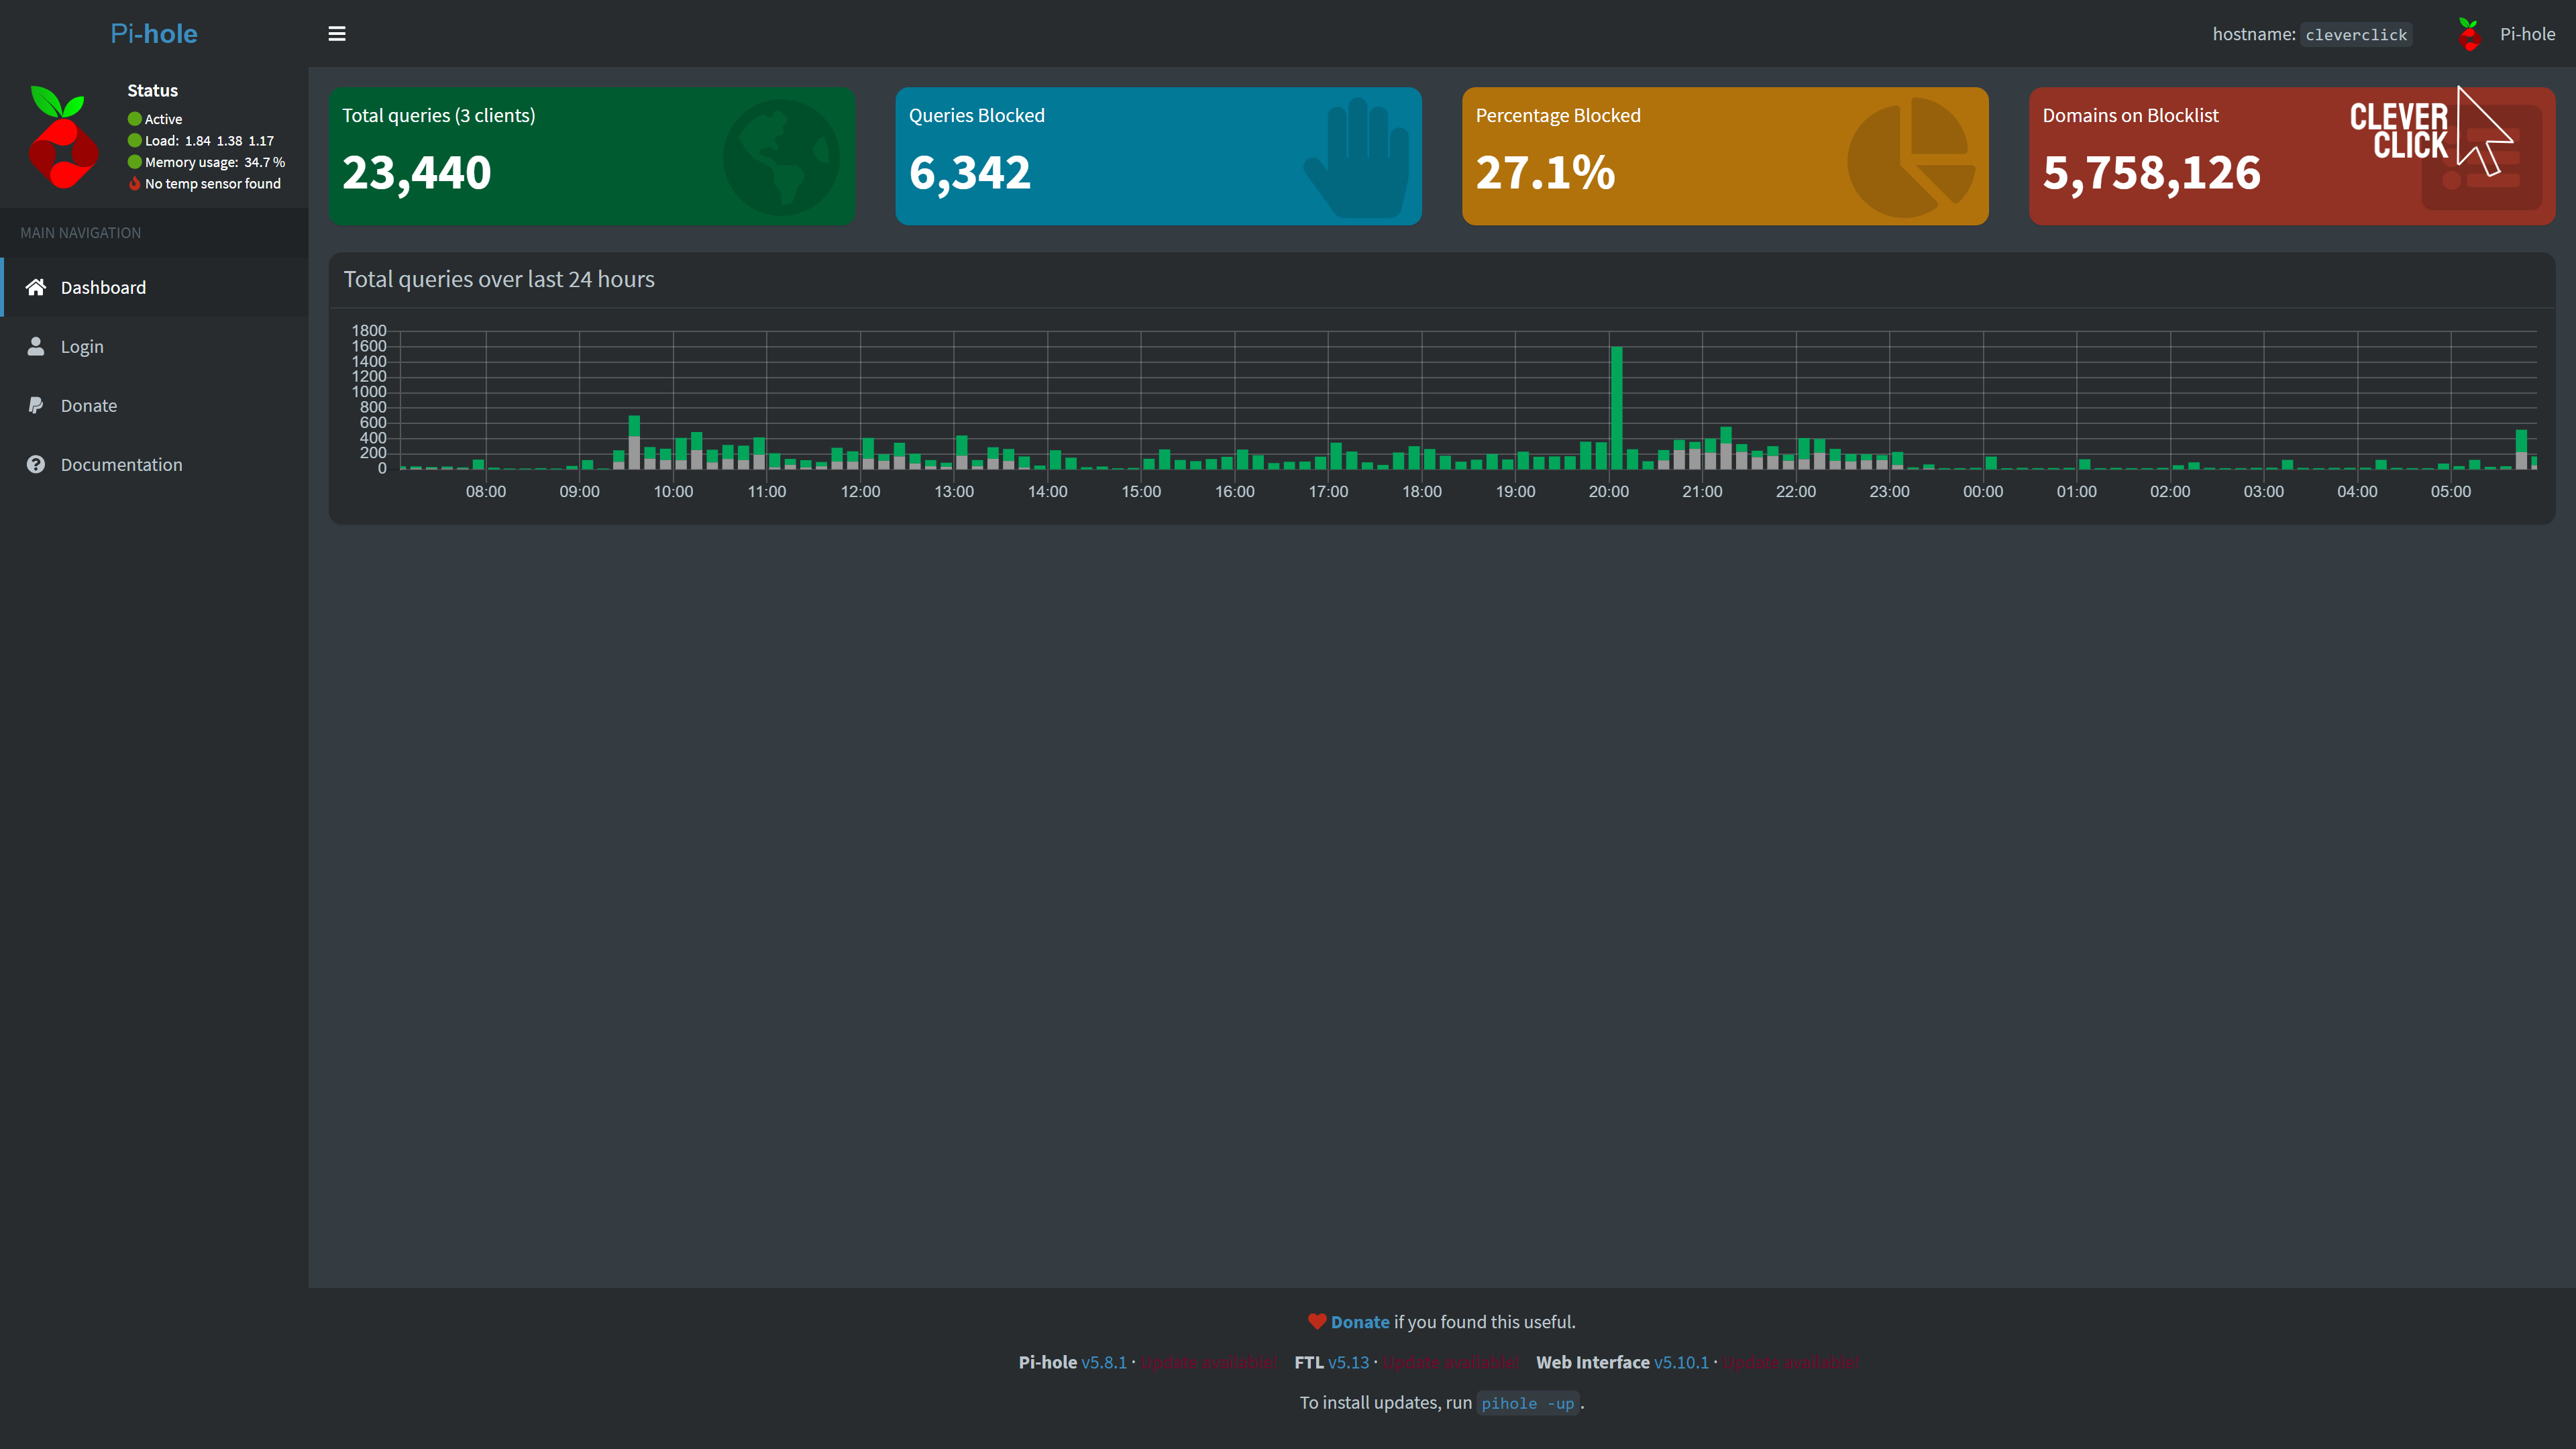
Task: Open the Documentation navigation item
Action: (121, 465)
